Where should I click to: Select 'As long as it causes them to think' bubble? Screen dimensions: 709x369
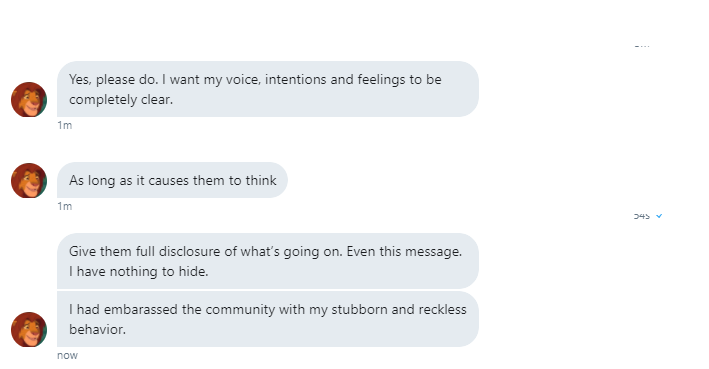point(172,180)
